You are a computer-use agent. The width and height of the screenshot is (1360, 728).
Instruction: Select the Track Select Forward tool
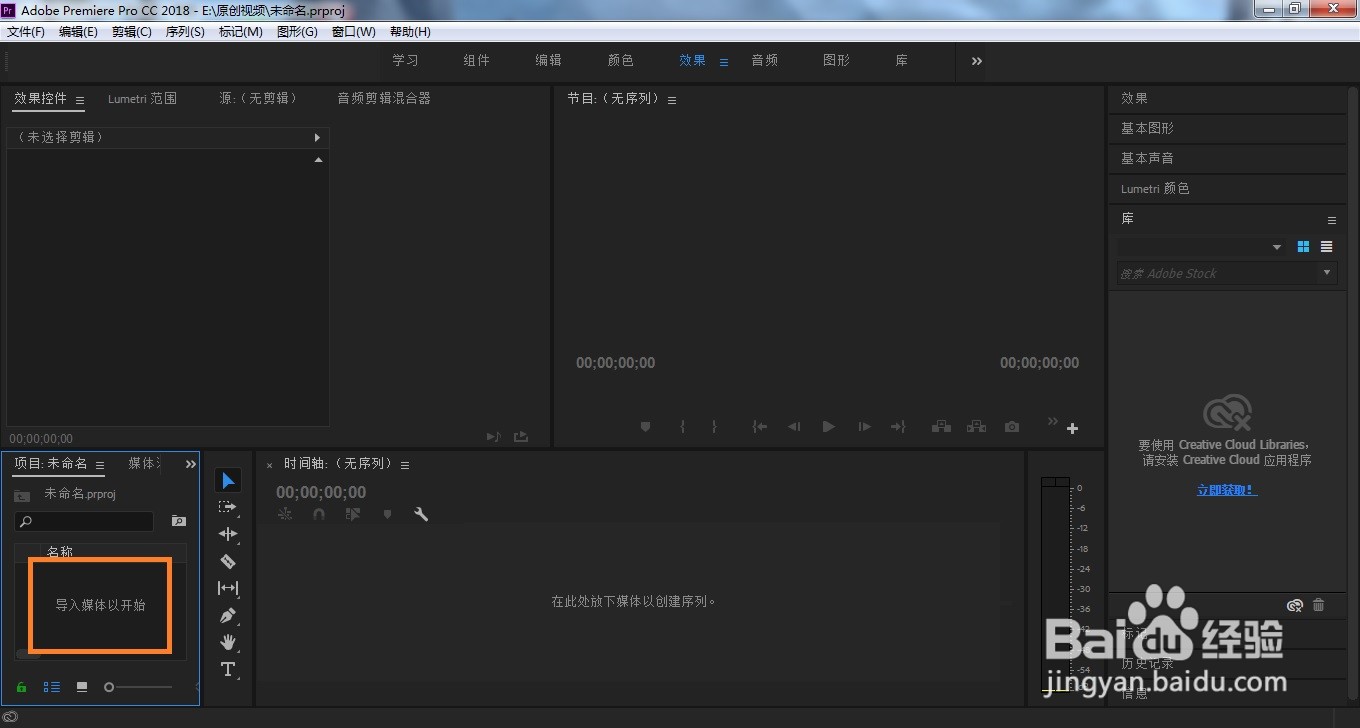(228, 507)
